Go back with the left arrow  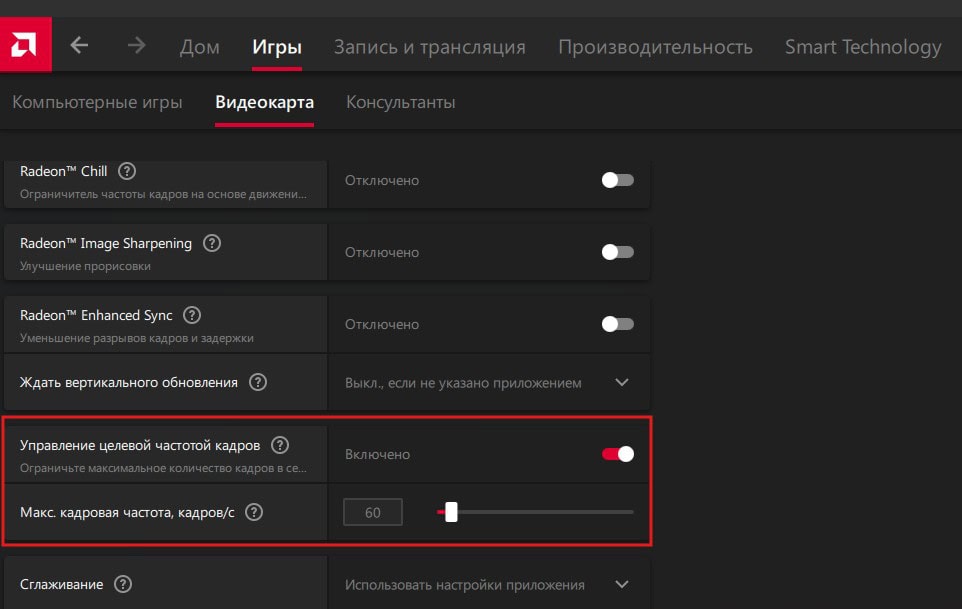tap(79, 45)
